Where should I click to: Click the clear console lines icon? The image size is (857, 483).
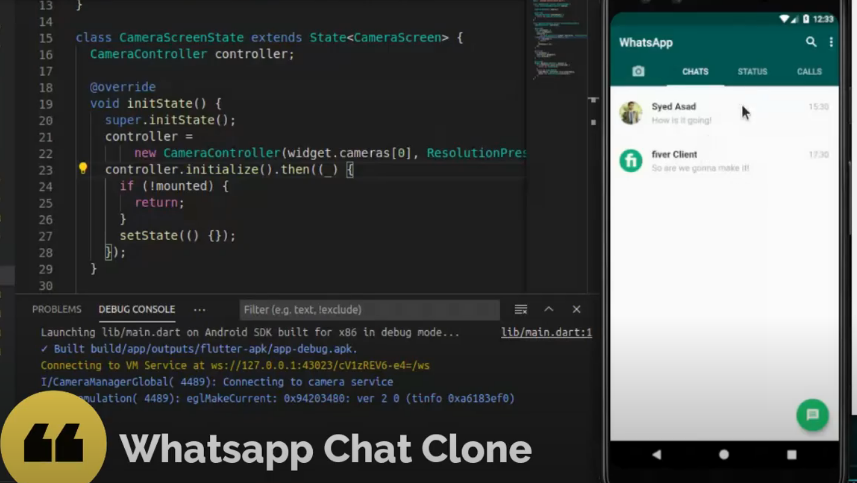tap(521, 310)
